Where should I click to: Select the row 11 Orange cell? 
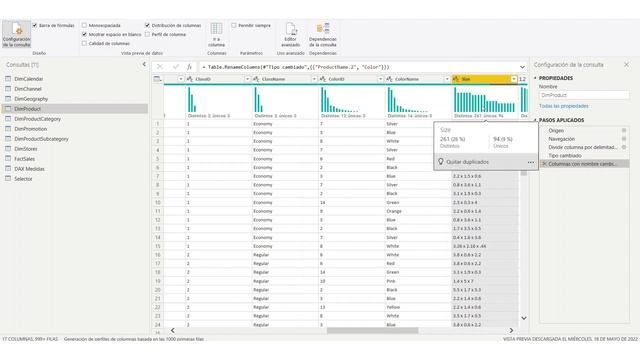tap(418, 211)
